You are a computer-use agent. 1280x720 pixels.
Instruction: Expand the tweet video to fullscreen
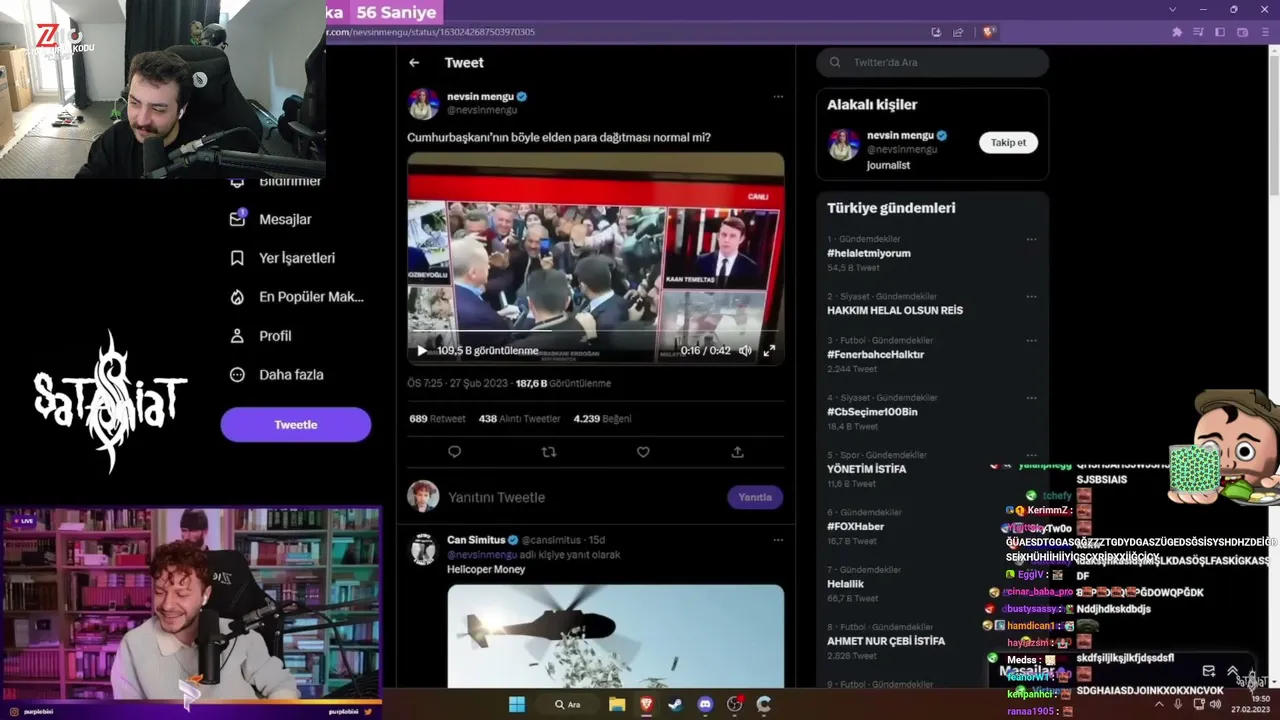pyautogui.click(x=769, y=351)
